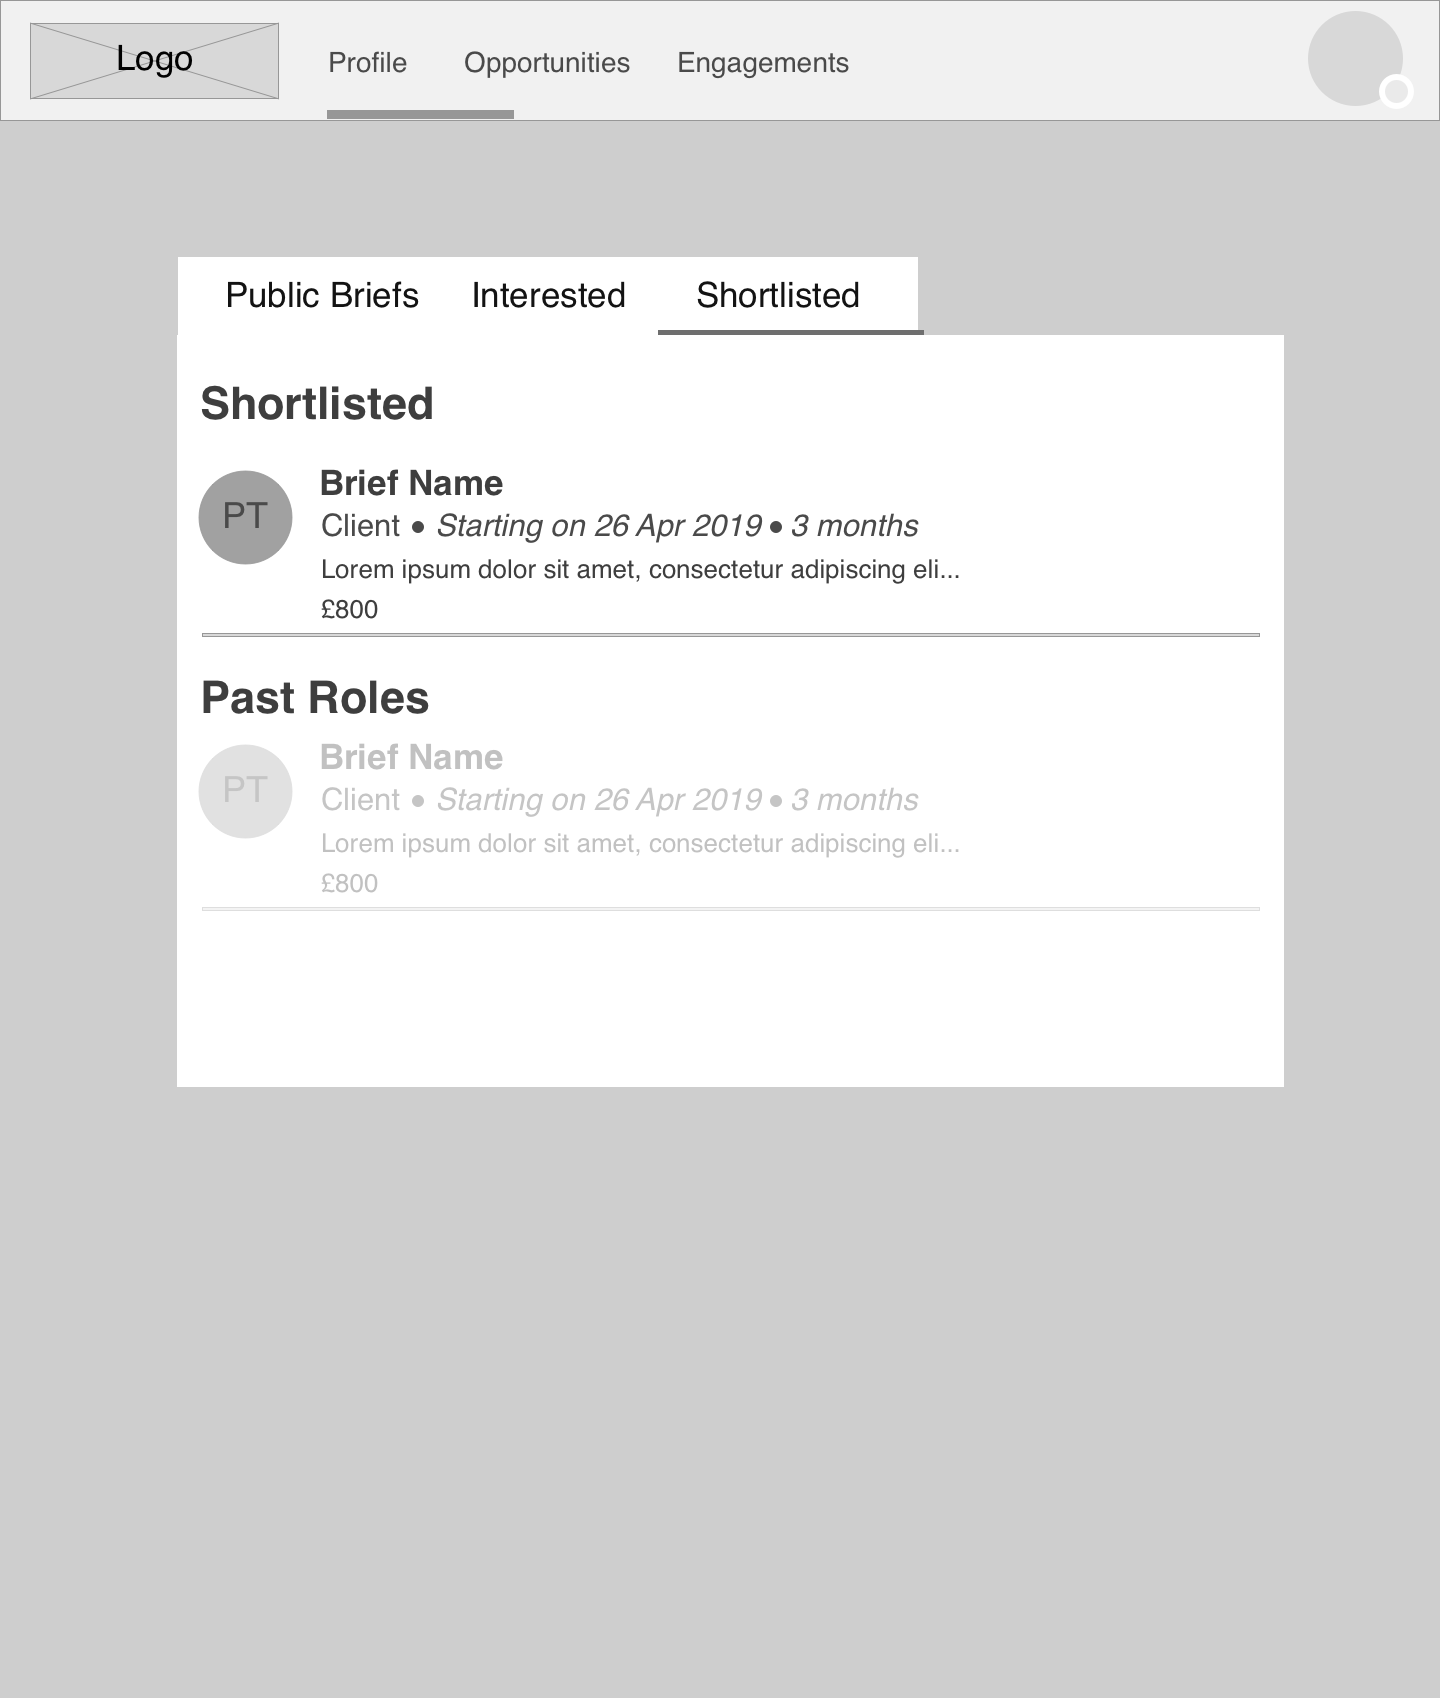
Task: Click the faded PT avatar under Past Roles
Action: click(245, 791)
